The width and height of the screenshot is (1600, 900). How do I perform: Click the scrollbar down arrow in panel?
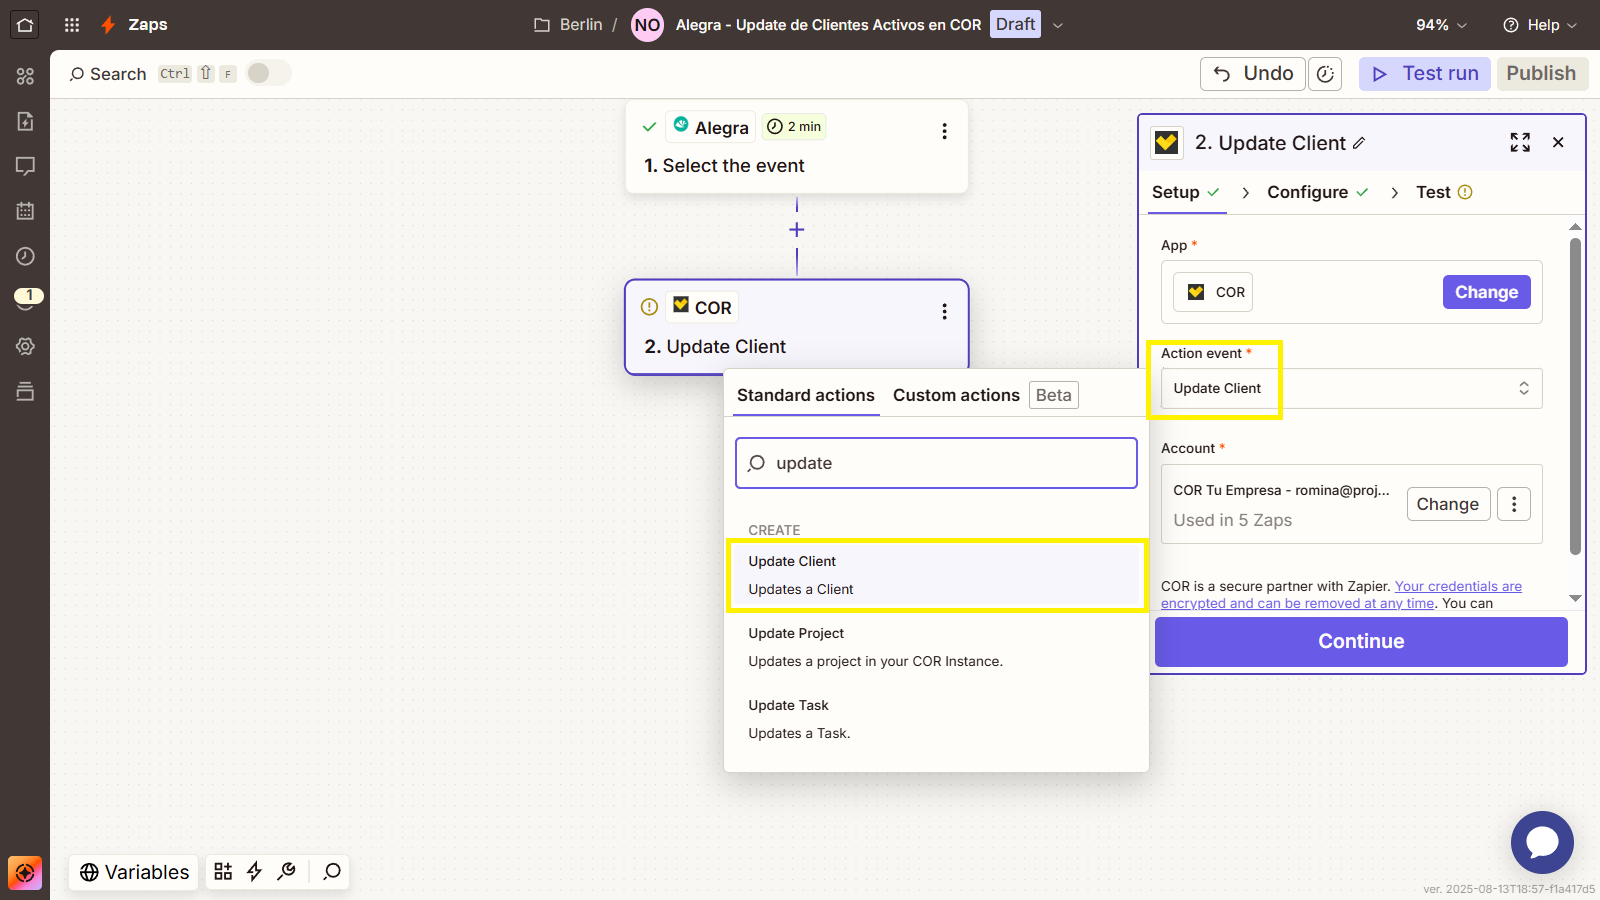[x=1575, y=598]
